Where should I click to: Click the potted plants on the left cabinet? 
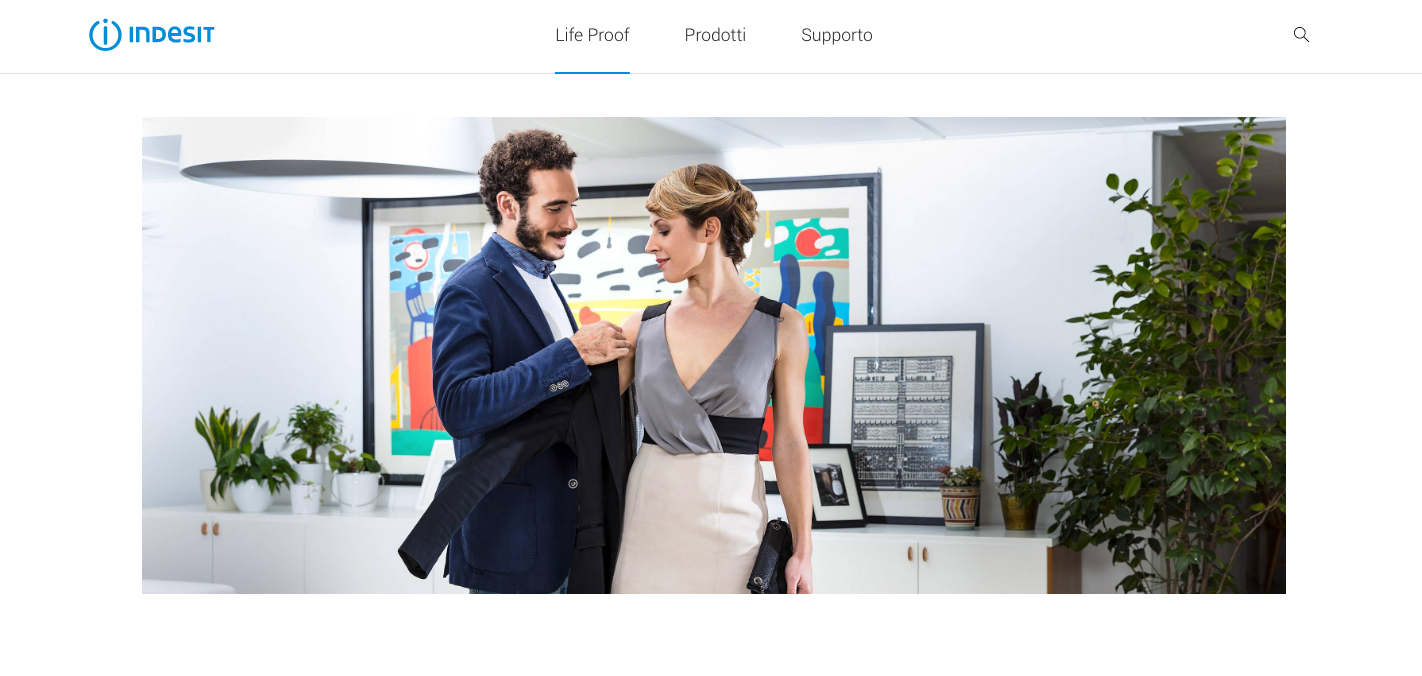[x=290, y=460]
